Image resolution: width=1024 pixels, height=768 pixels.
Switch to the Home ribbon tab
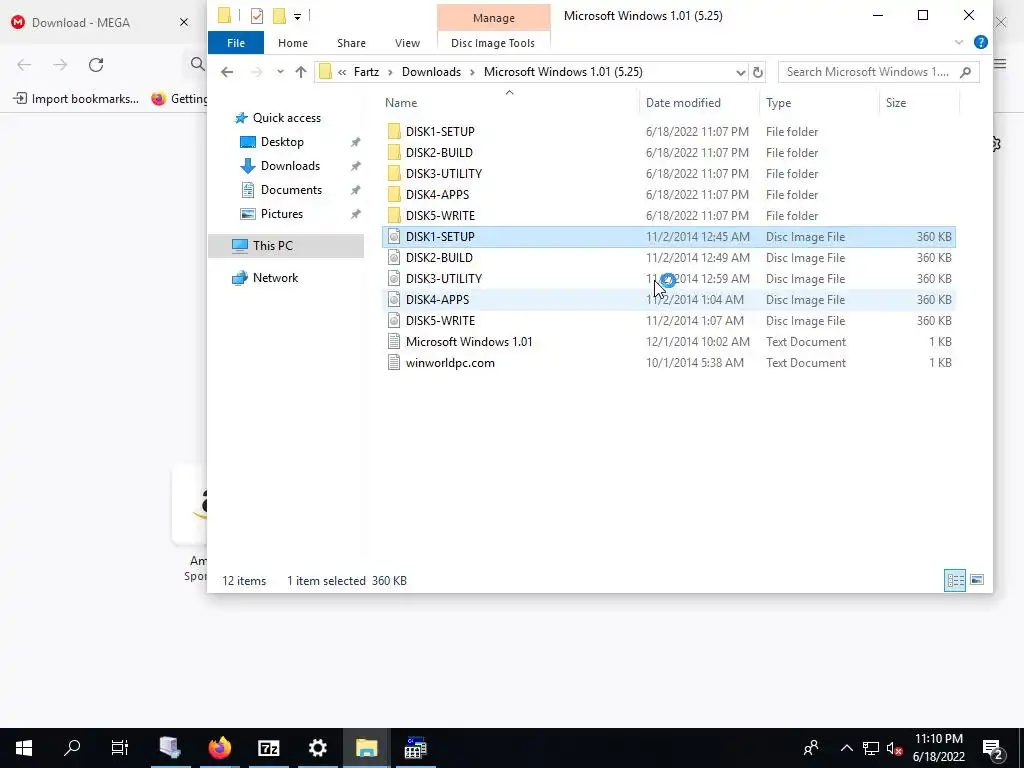pos(293,43)
